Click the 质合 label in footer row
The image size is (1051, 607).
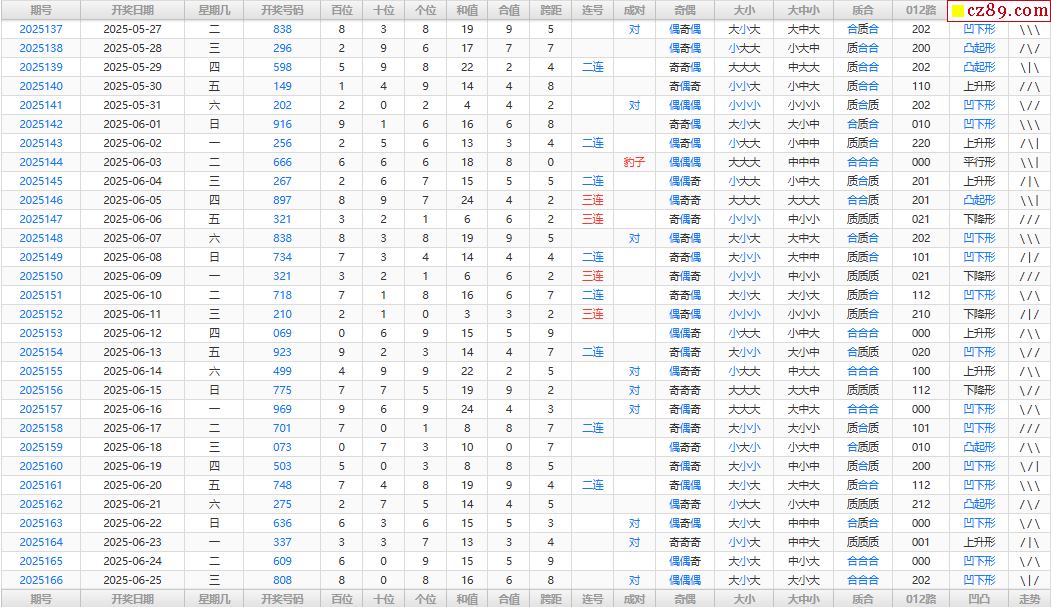(862, 599)
